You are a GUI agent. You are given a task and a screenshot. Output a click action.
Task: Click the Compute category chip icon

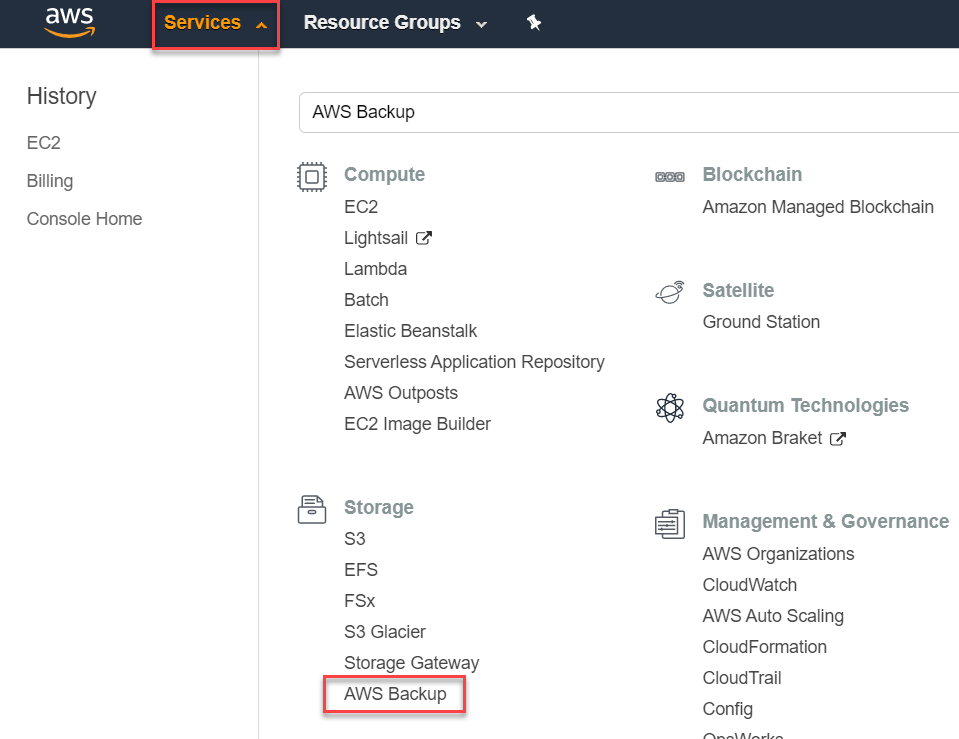(312, 177)
